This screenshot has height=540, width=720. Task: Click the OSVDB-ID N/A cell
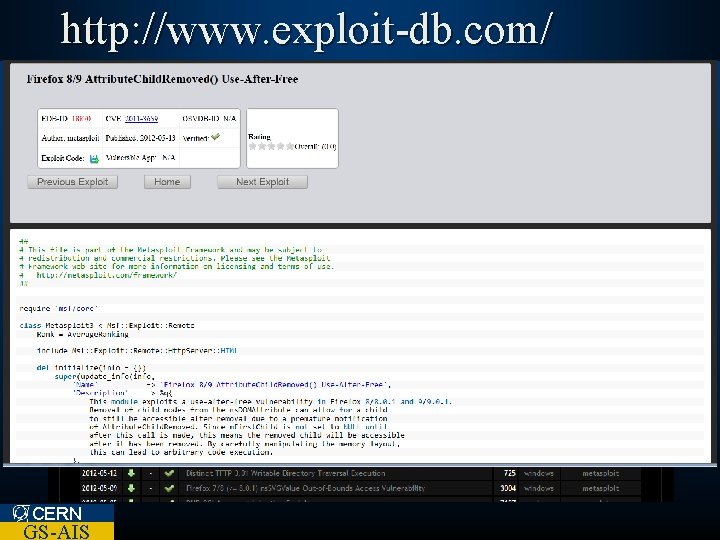pyautogui.click(x=209, y=118)
